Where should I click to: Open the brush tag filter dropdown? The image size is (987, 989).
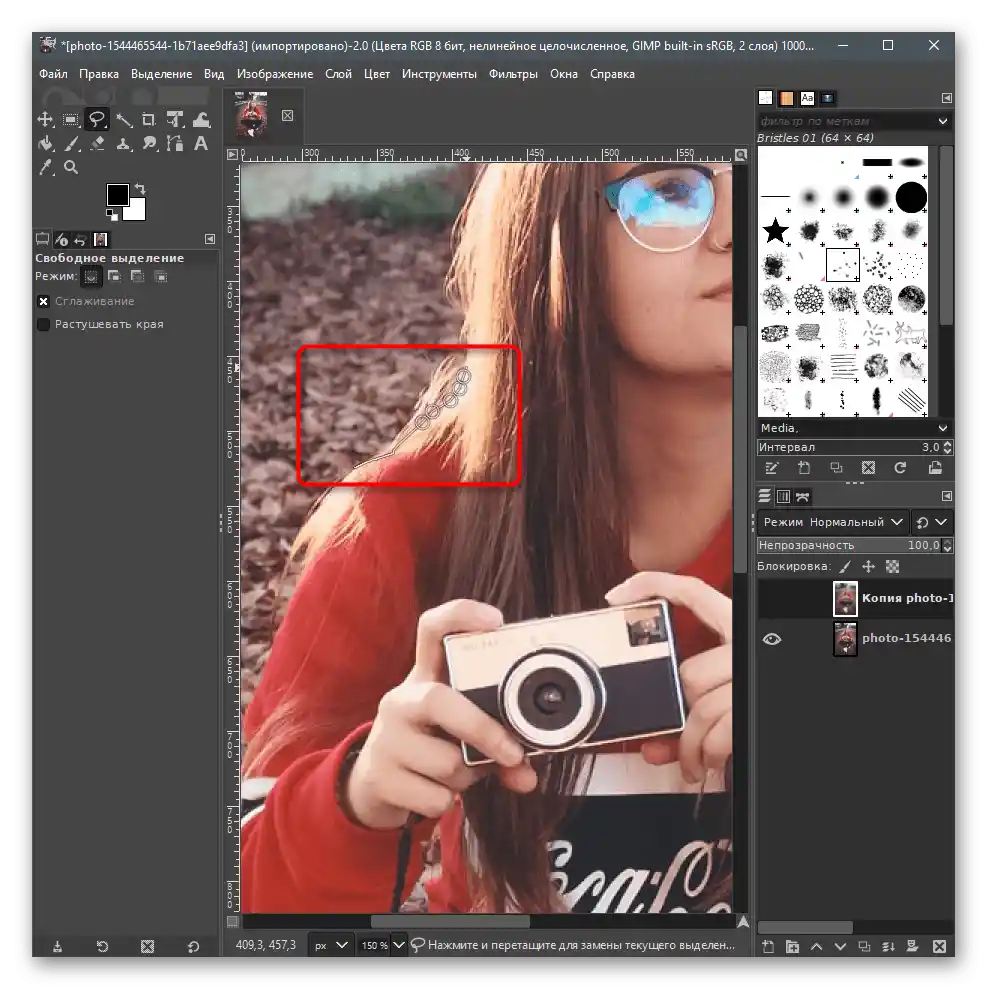943,121
